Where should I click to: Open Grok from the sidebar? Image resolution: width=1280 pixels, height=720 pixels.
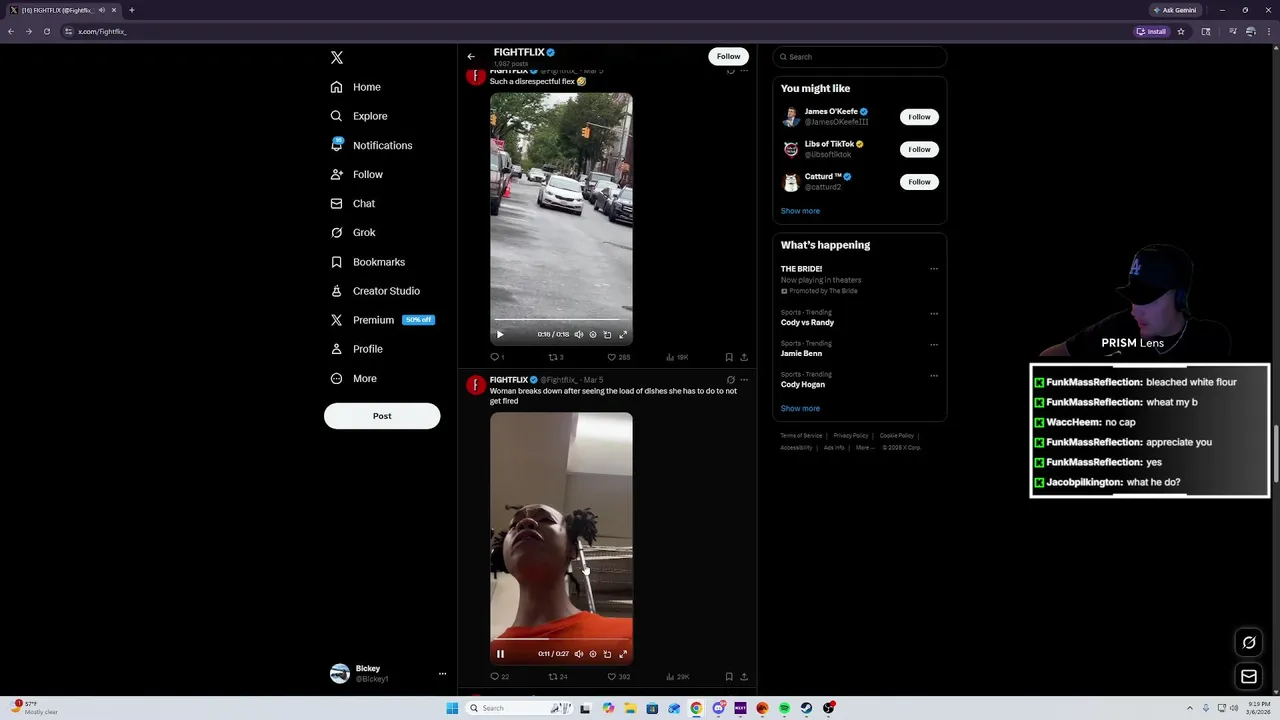(353, 232)
